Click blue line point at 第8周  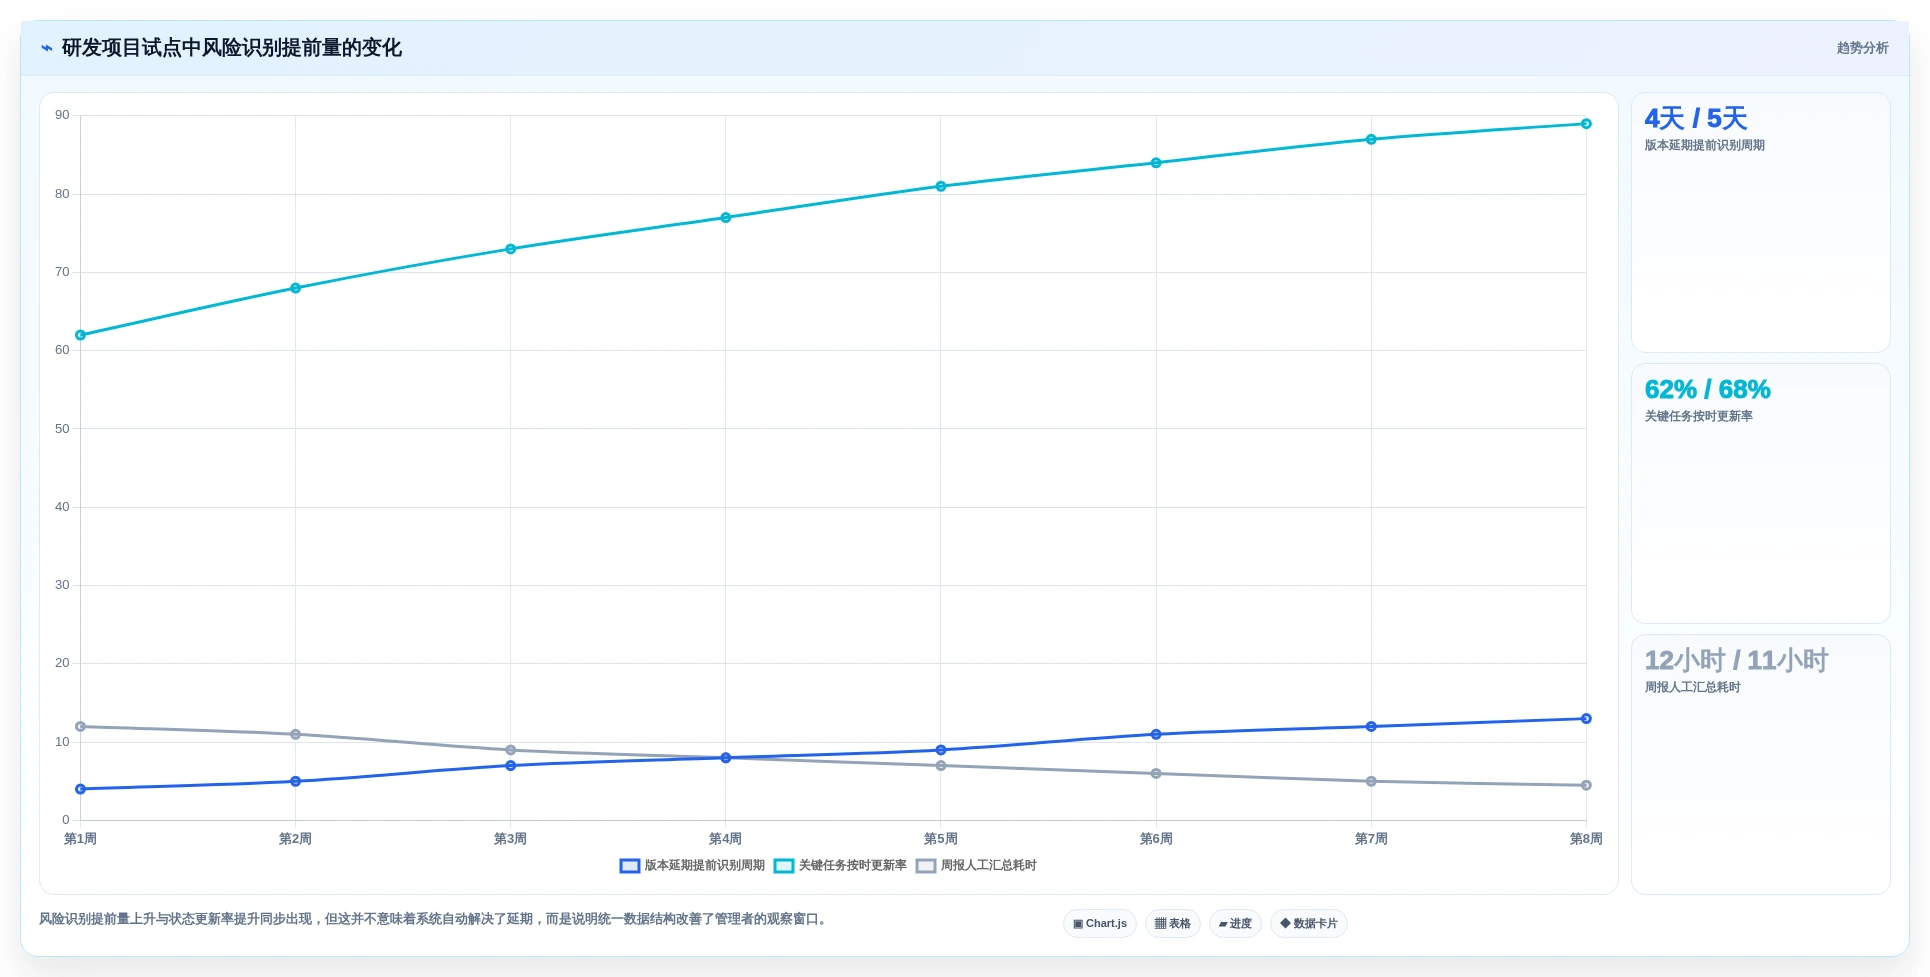1586,719
